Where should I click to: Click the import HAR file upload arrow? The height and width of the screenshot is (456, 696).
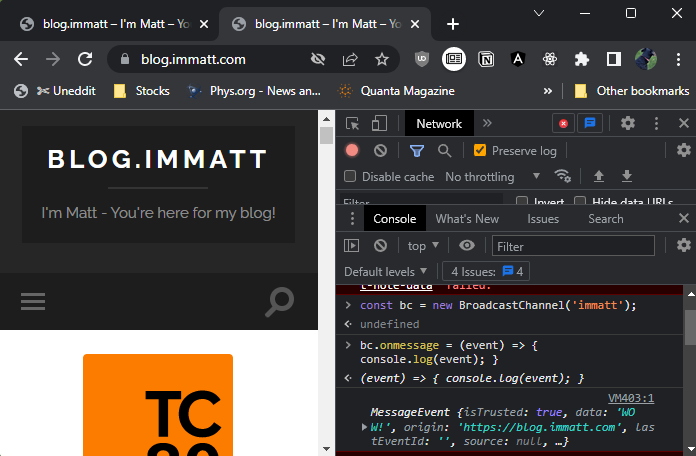coord(599,177)
